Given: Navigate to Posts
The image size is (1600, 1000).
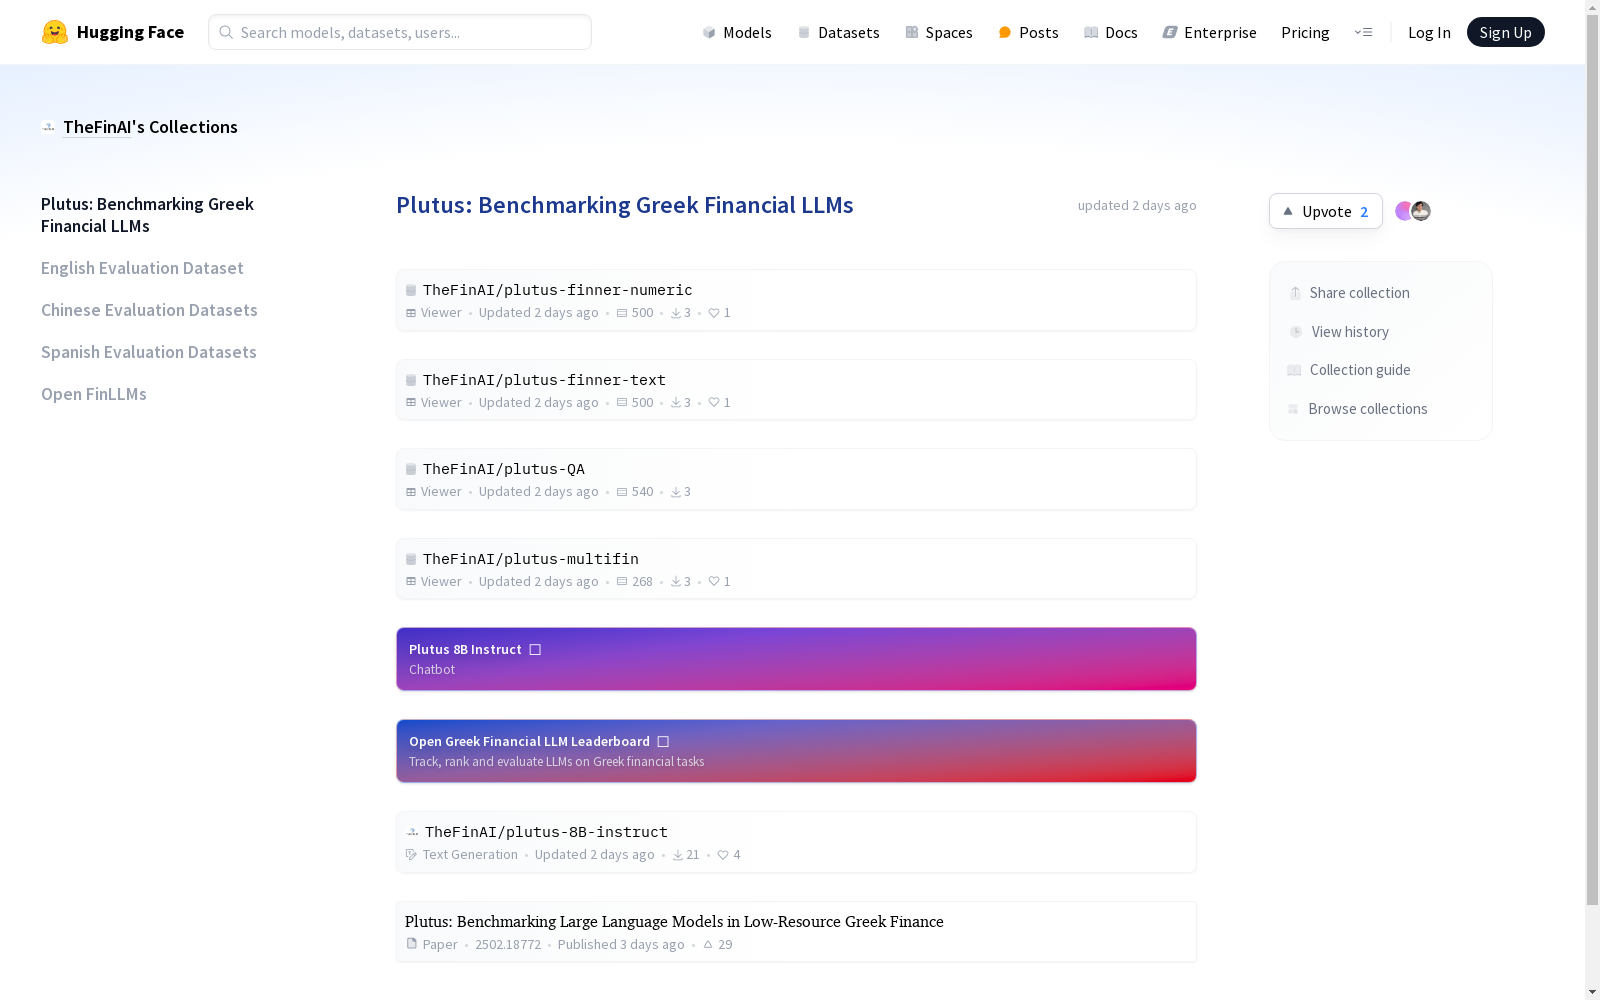Looking at the screenshot, I should [x=1028, y=32].
